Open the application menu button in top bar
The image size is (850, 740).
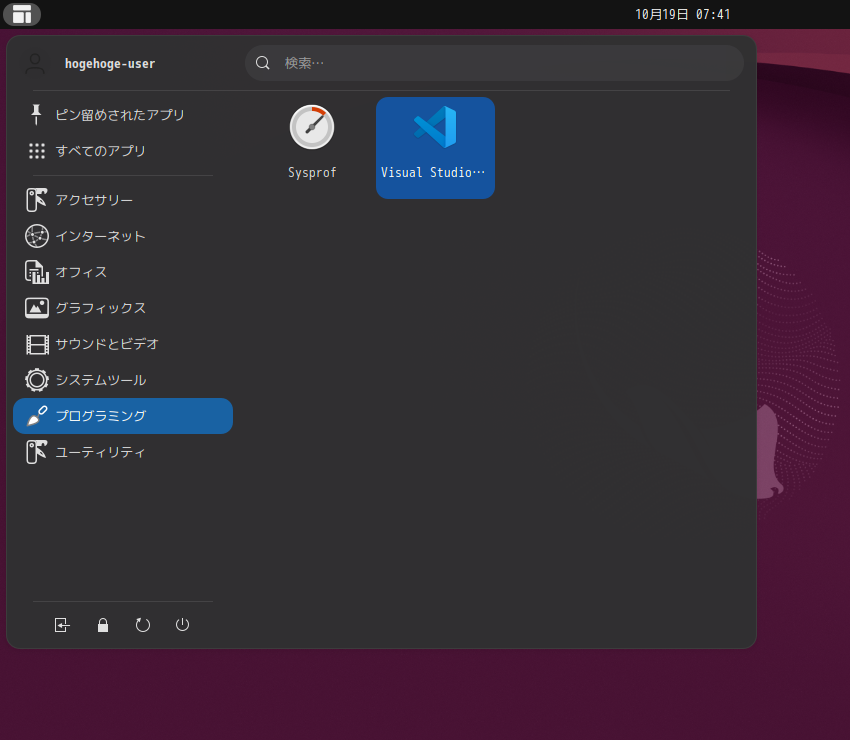click(x=22, y=14)
